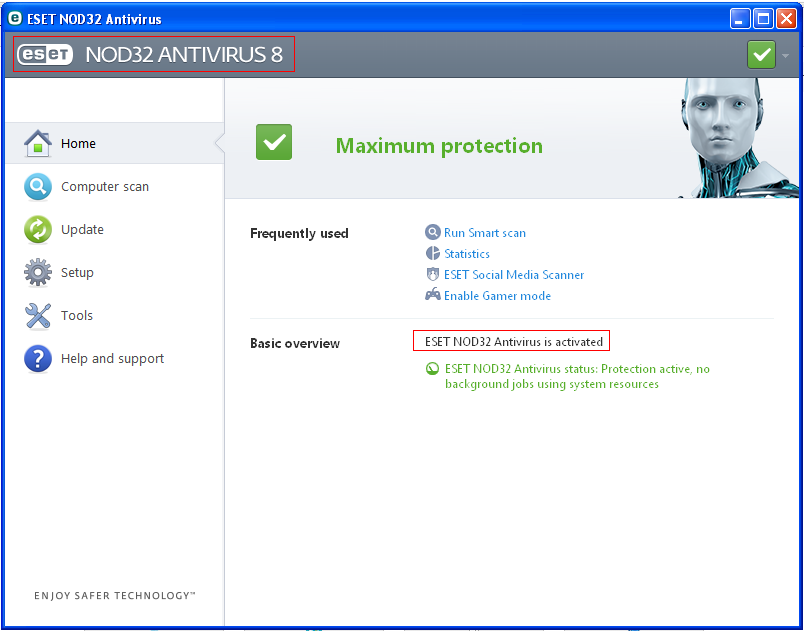Viewport: 804px width, 631px height.
Task: Click the gamepad icon beside Enable Gamer mode
Action: pyautogui.click(x=433, y=295)
